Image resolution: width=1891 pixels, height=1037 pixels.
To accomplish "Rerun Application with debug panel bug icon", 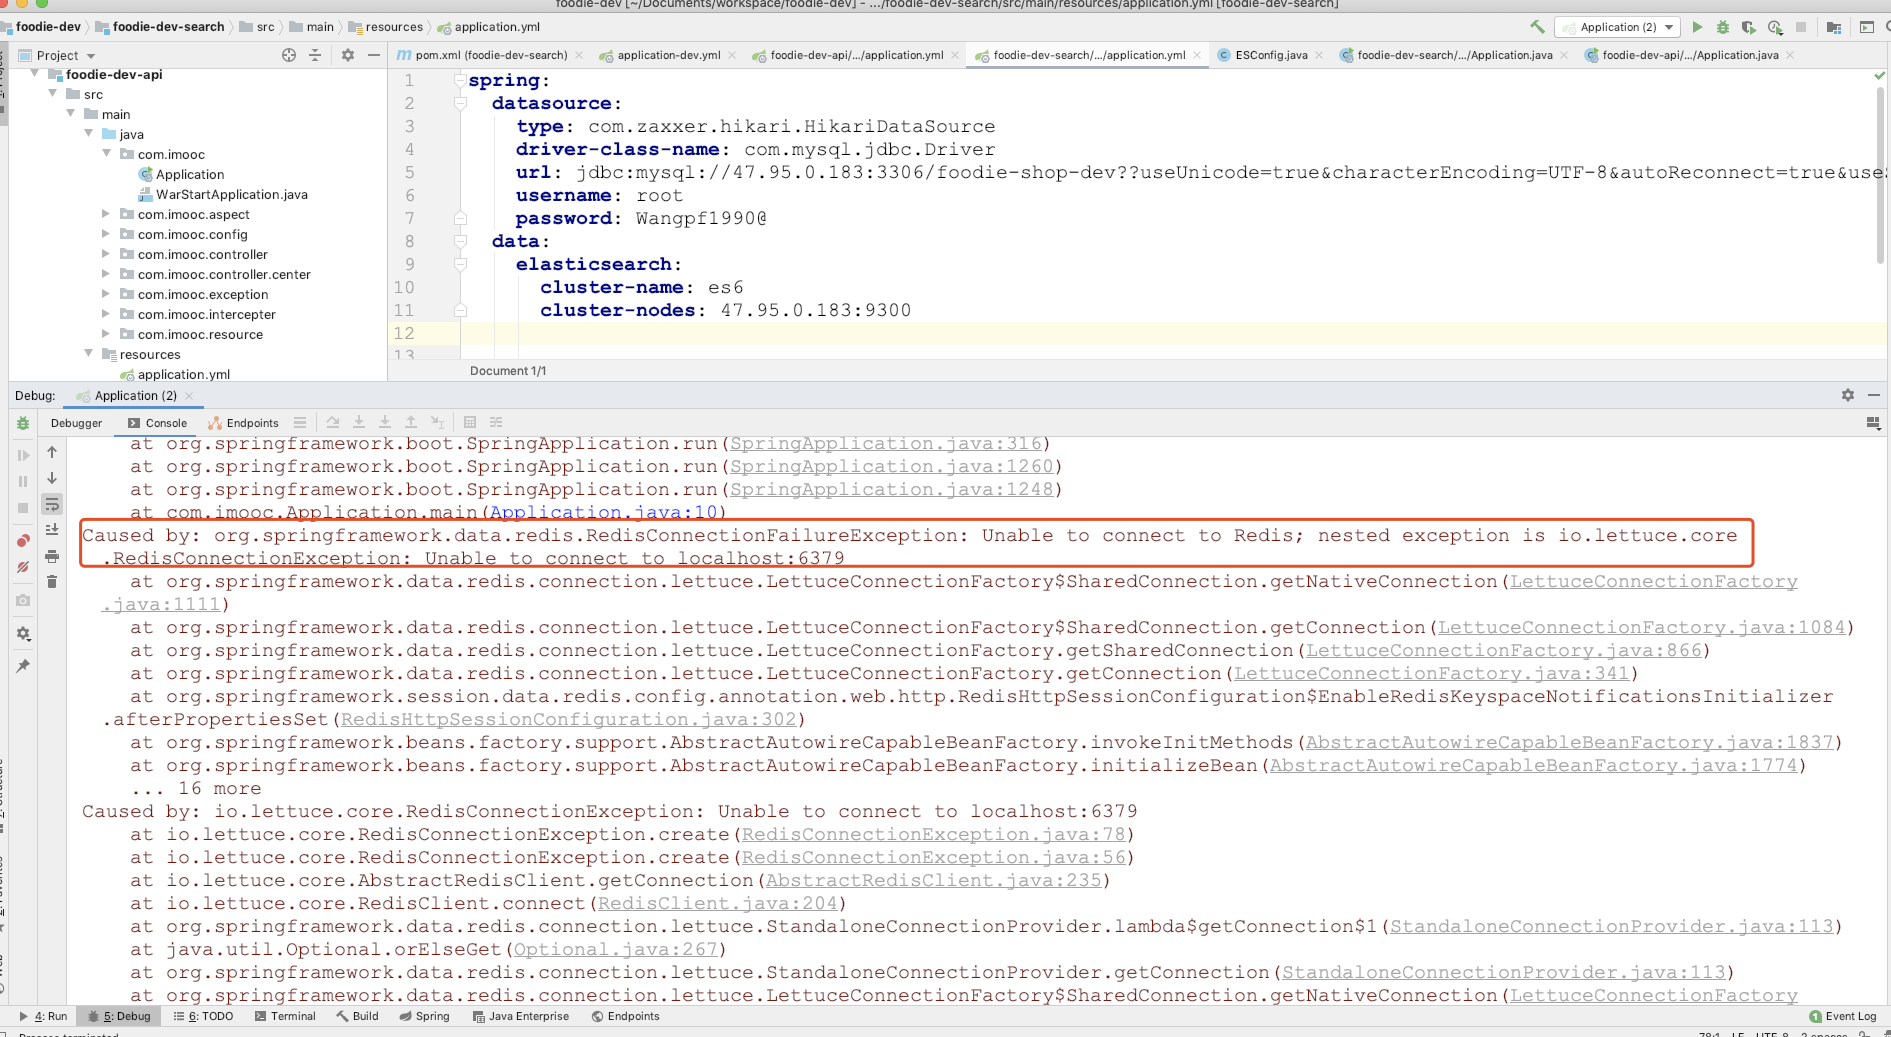I will [23, 424].
